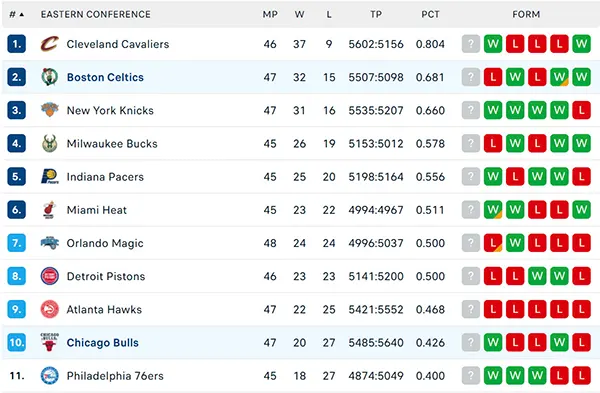
Task: Click the Miami Heat logo
Action: [49, 210]
